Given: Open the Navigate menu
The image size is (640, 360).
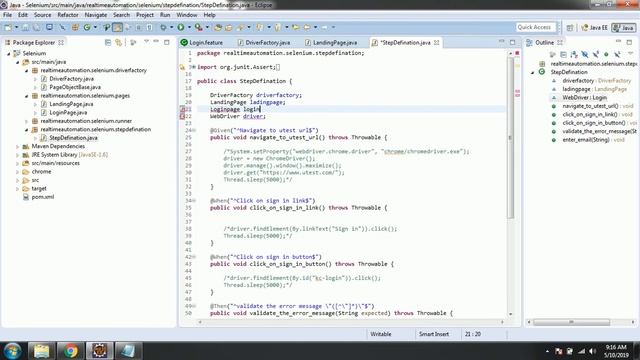Looking at the screenshot, I should click(96, 15).
